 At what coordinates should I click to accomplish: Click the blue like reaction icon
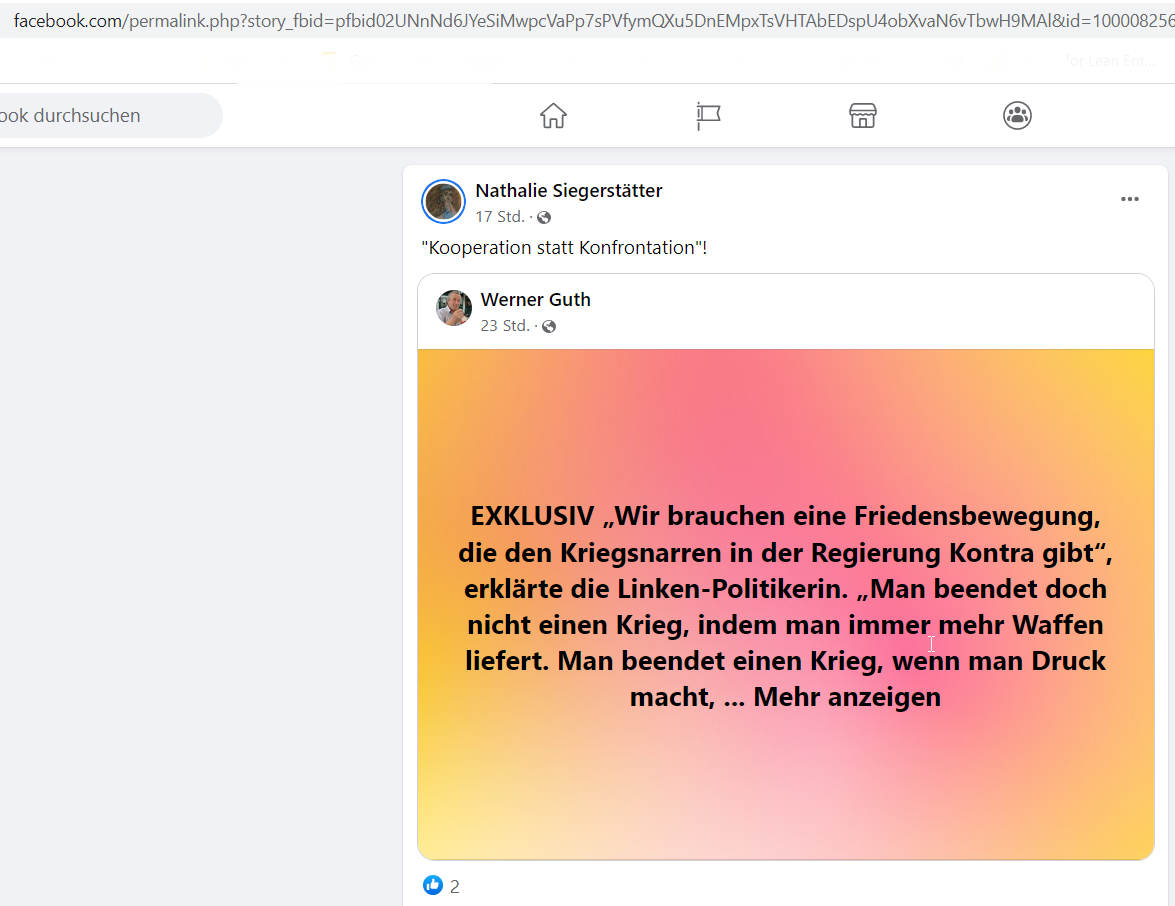coord(433,885)
